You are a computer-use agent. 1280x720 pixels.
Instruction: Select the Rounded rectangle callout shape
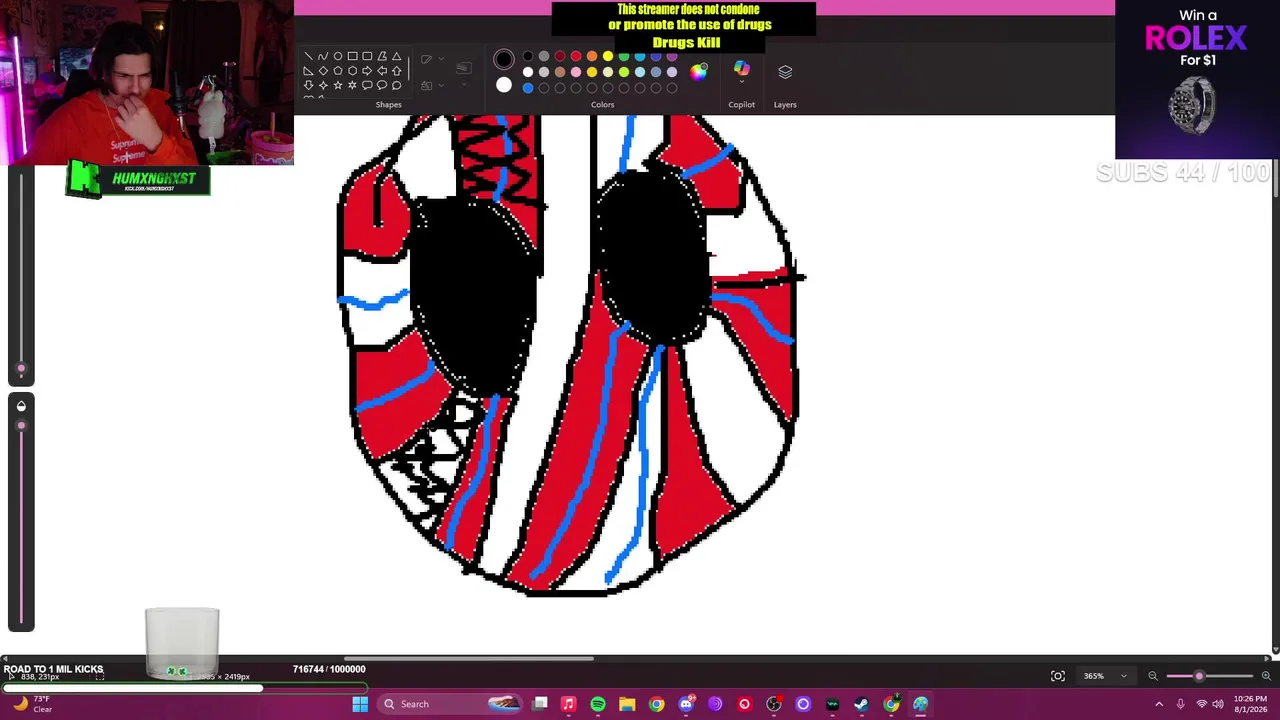coord(367,85)
